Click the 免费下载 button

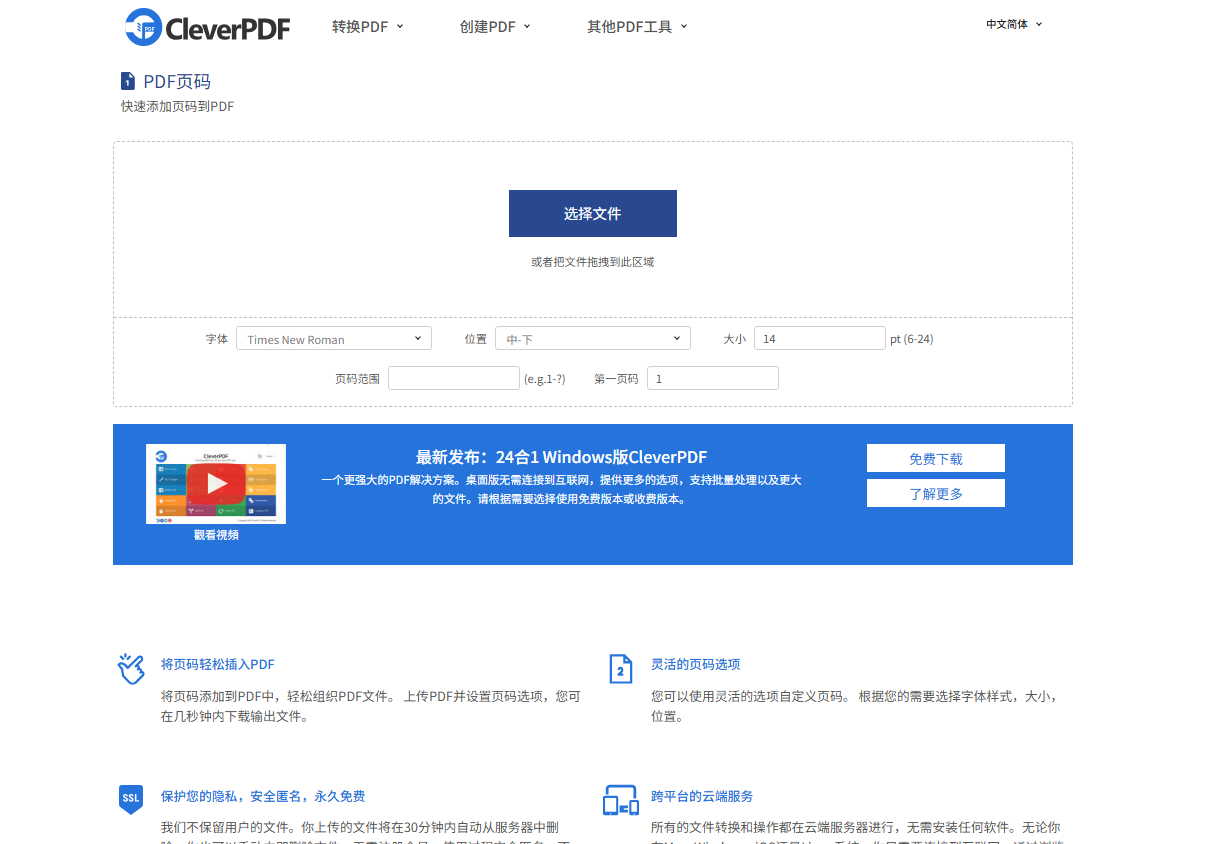pyautogui.click(x=935, y=459)
